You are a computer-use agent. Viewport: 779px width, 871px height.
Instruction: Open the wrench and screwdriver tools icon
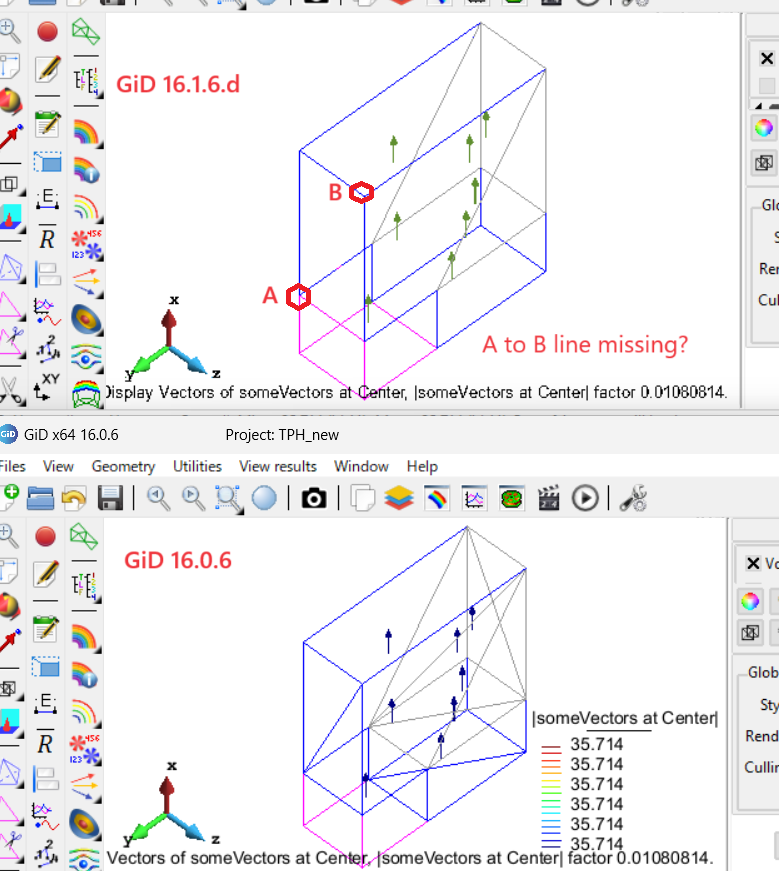click(632, 497)
